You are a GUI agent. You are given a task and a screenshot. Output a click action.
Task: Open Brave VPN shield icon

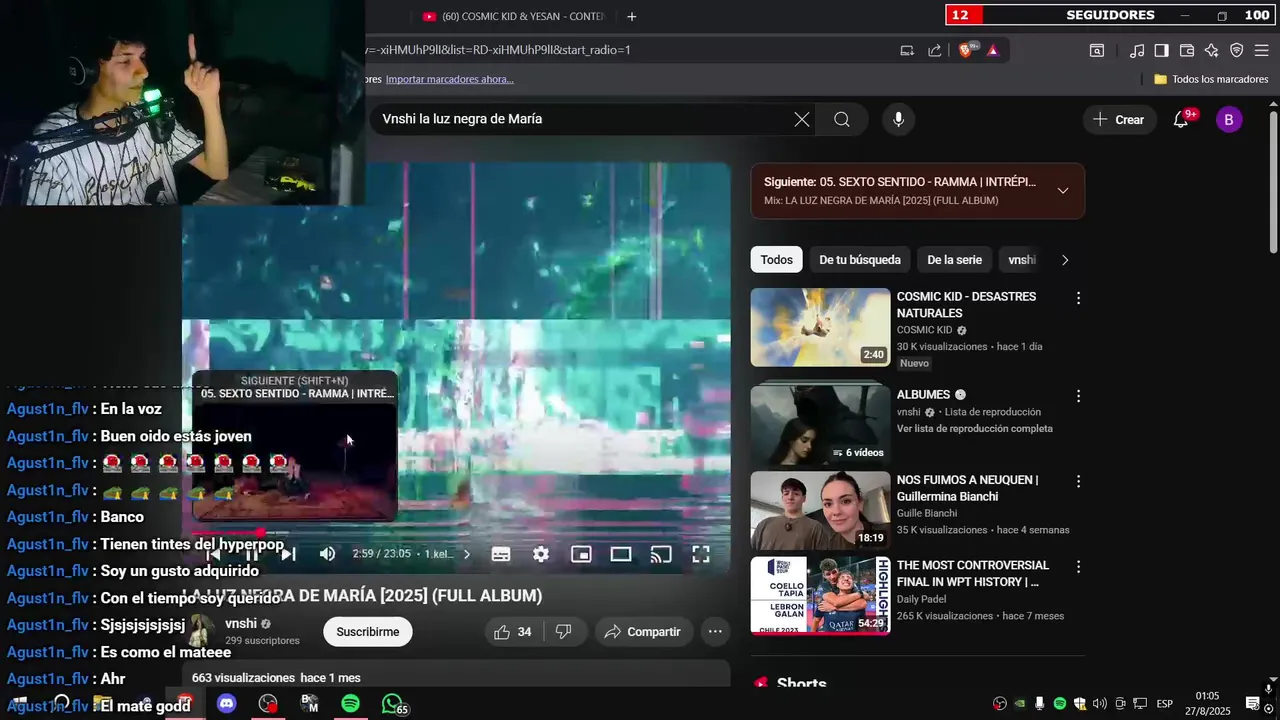(1236, 50)
